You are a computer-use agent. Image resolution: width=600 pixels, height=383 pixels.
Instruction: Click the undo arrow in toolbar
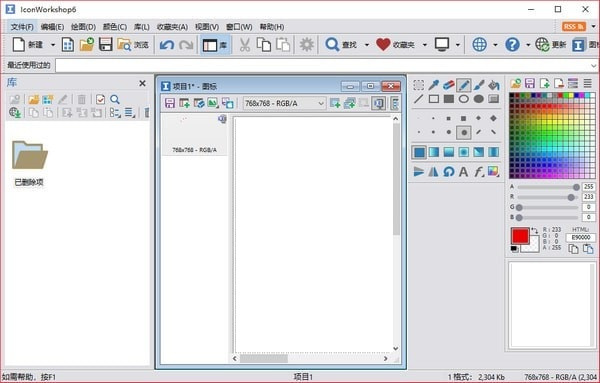(x=167, y=45)
